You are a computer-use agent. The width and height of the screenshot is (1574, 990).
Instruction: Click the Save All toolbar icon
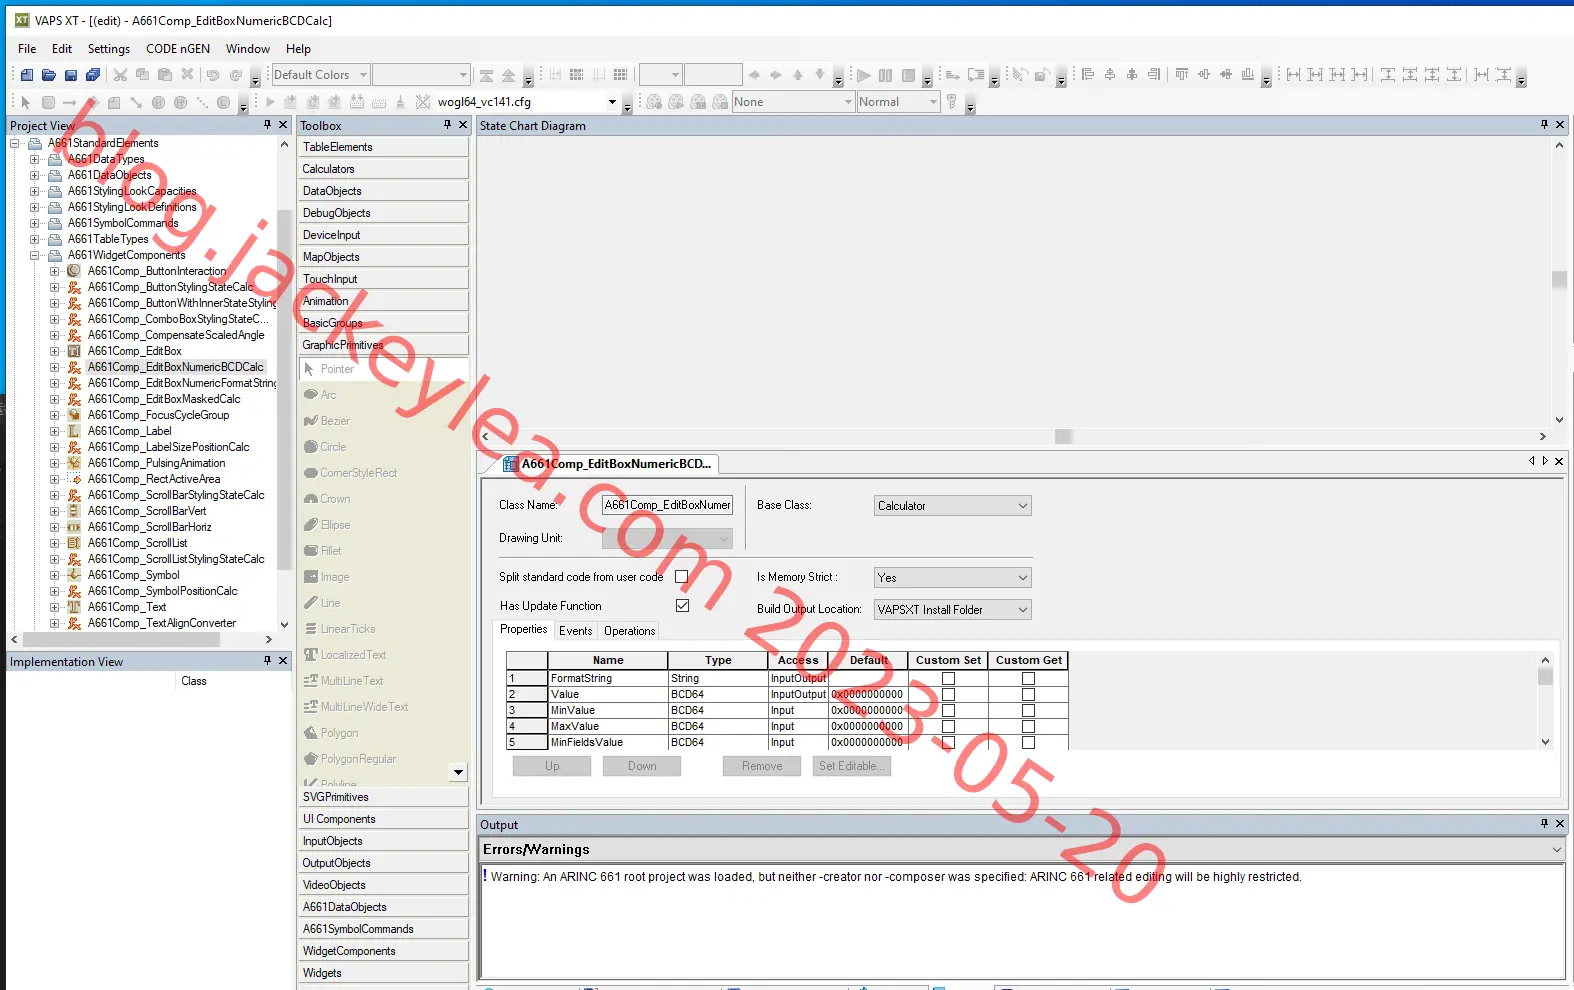93,75
